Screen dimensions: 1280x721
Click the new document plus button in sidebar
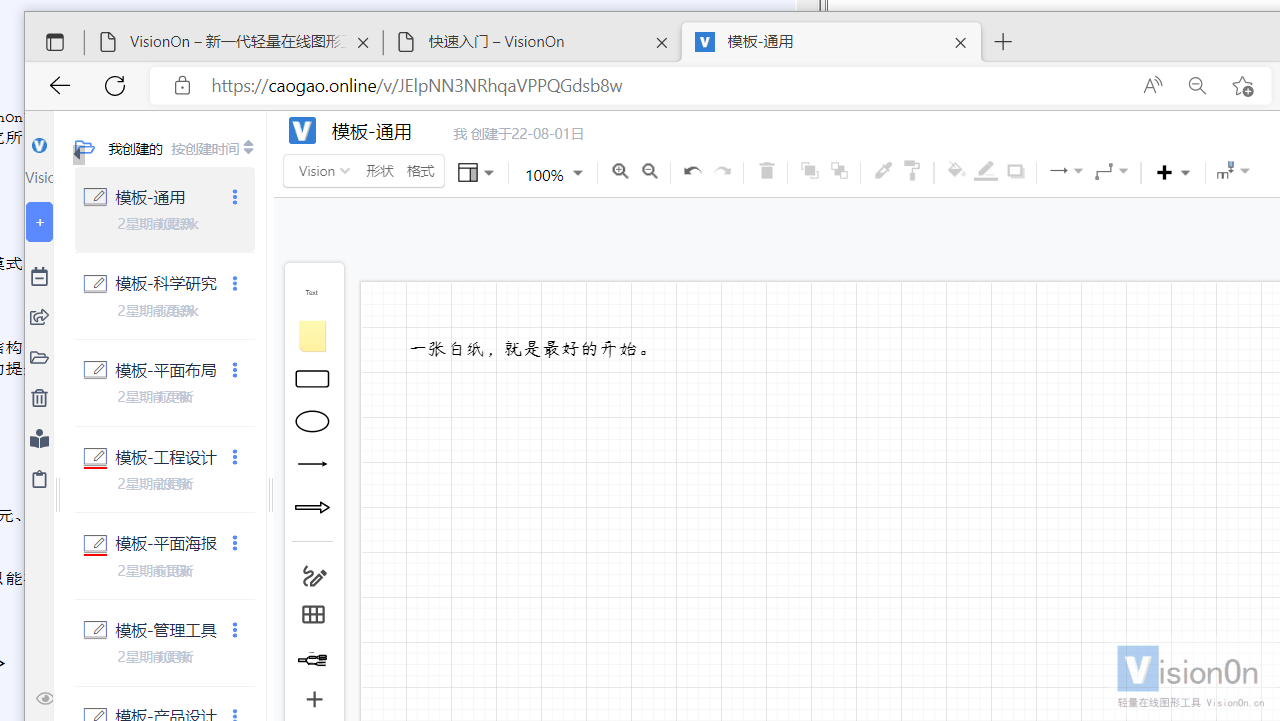(39, 222)
